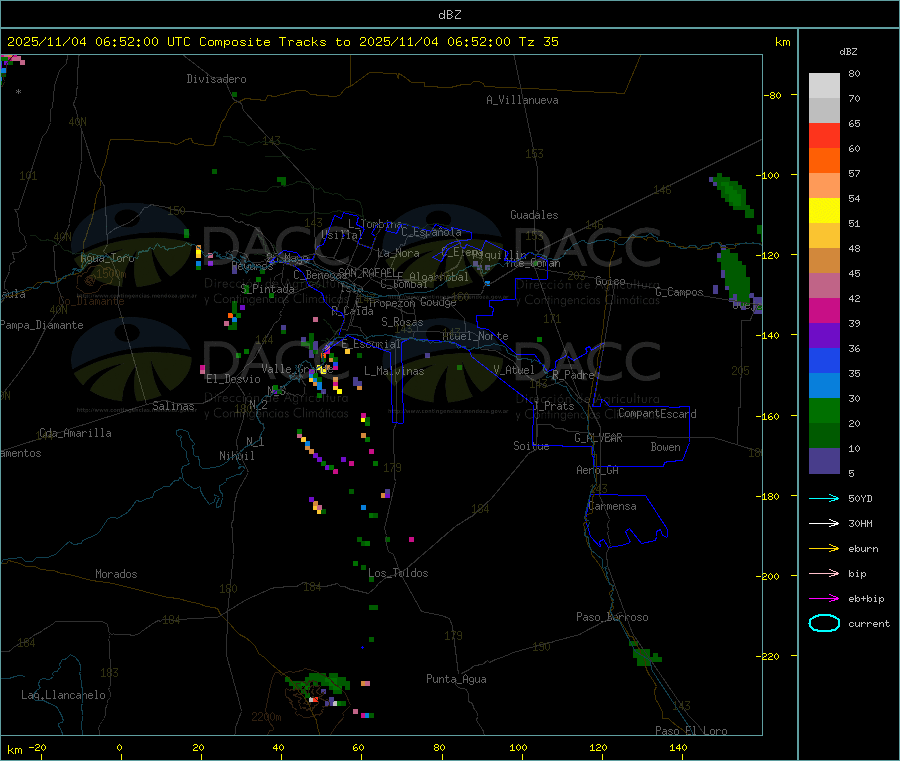Click the 'V_Atuel' map label
This screenshot has height=761, width=900.
click(x=514, y=370)
